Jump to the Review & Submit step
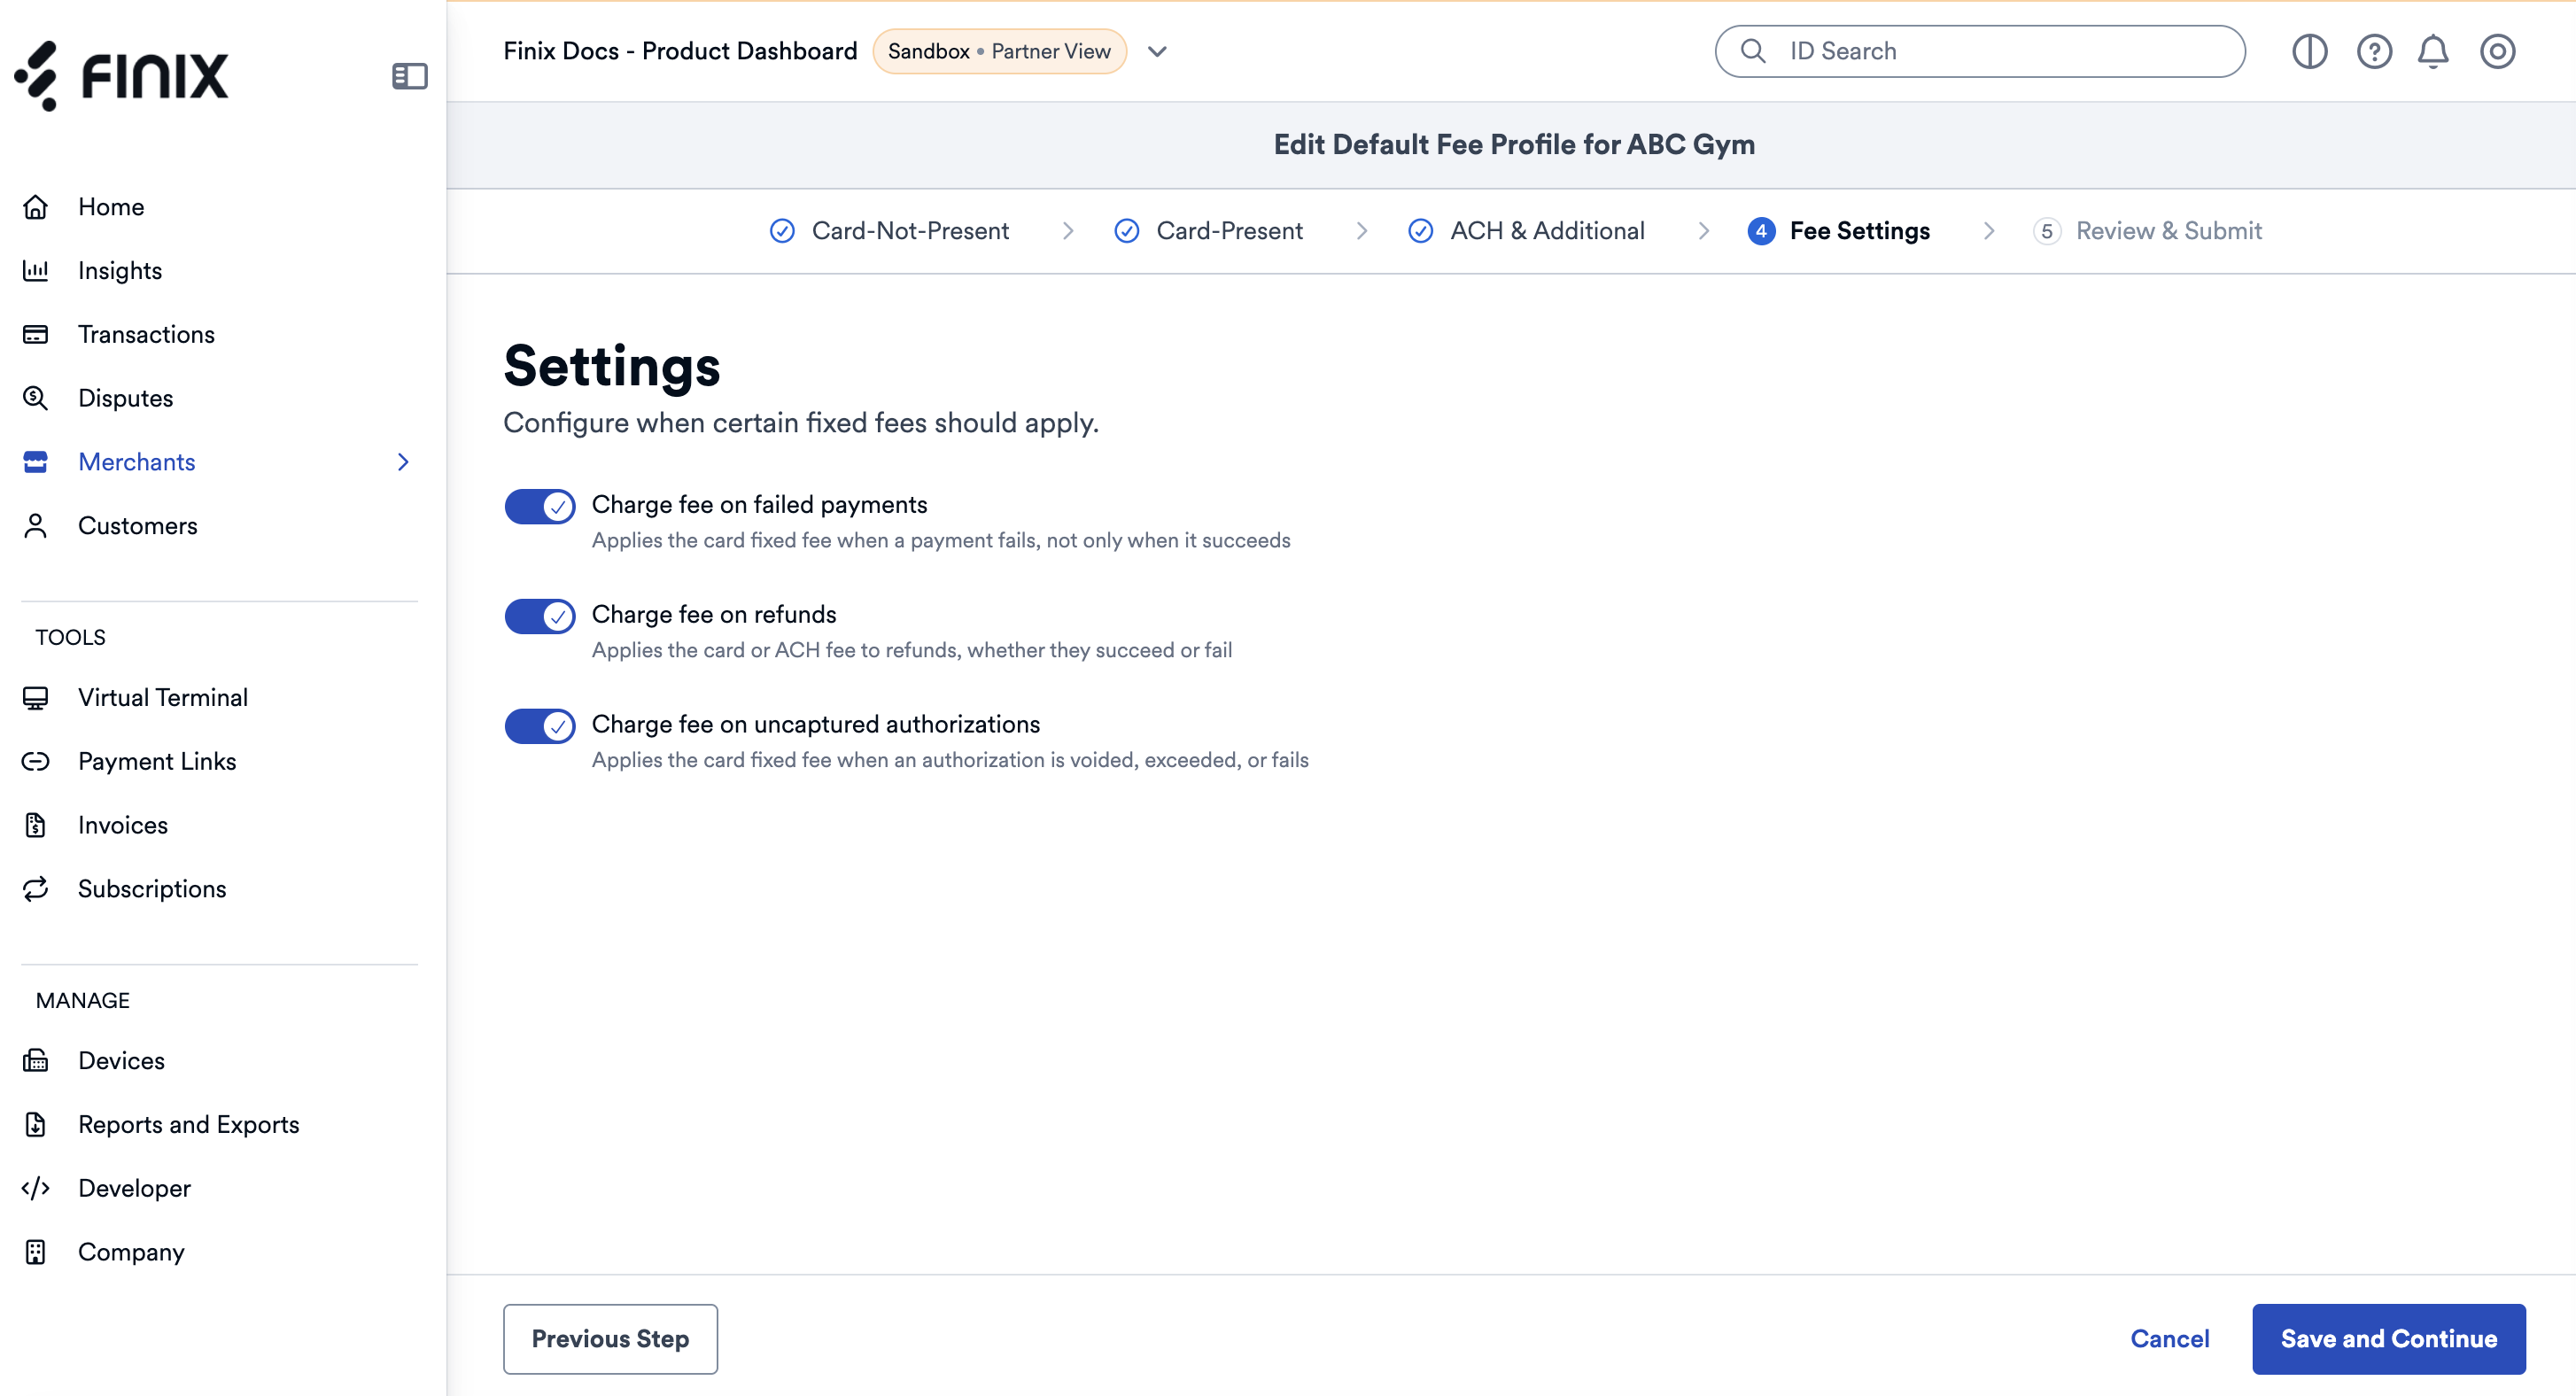 (x=2147, y=231)
